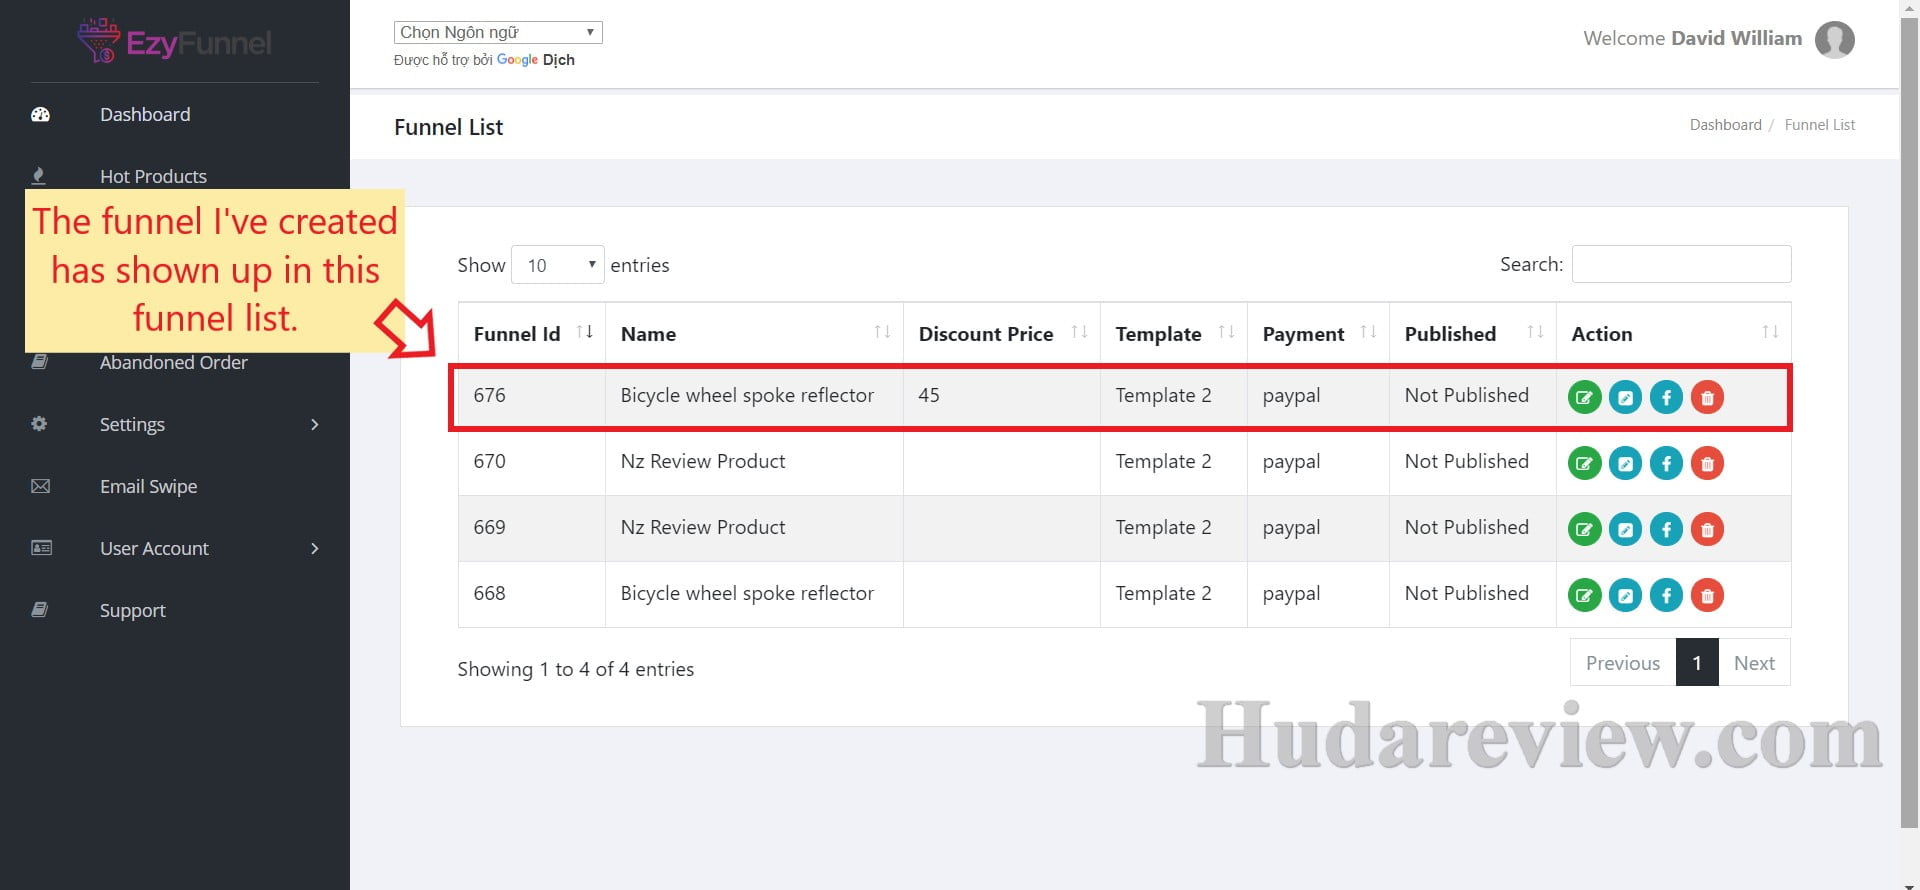Click the Google Dịch link

pyautogui.click(x=536, y=60)
